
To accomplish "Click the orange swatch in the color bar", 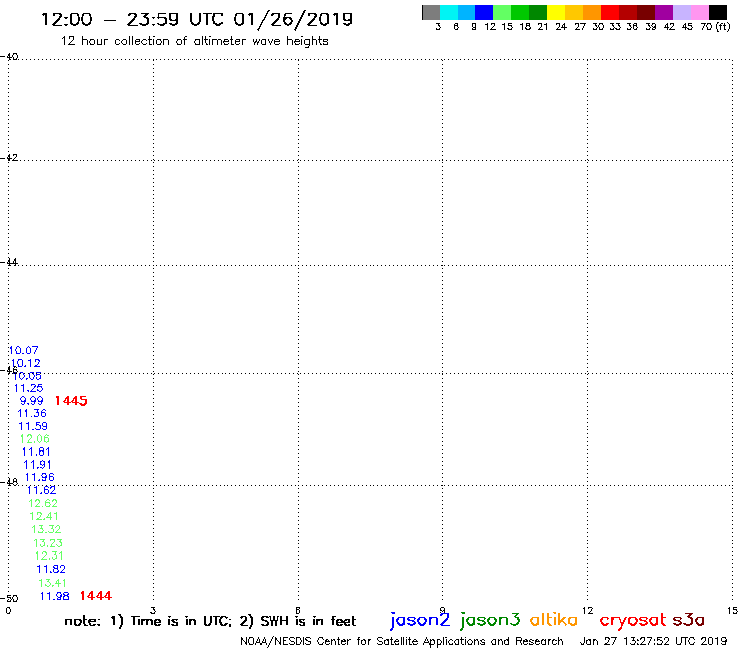I will (592, 12).
